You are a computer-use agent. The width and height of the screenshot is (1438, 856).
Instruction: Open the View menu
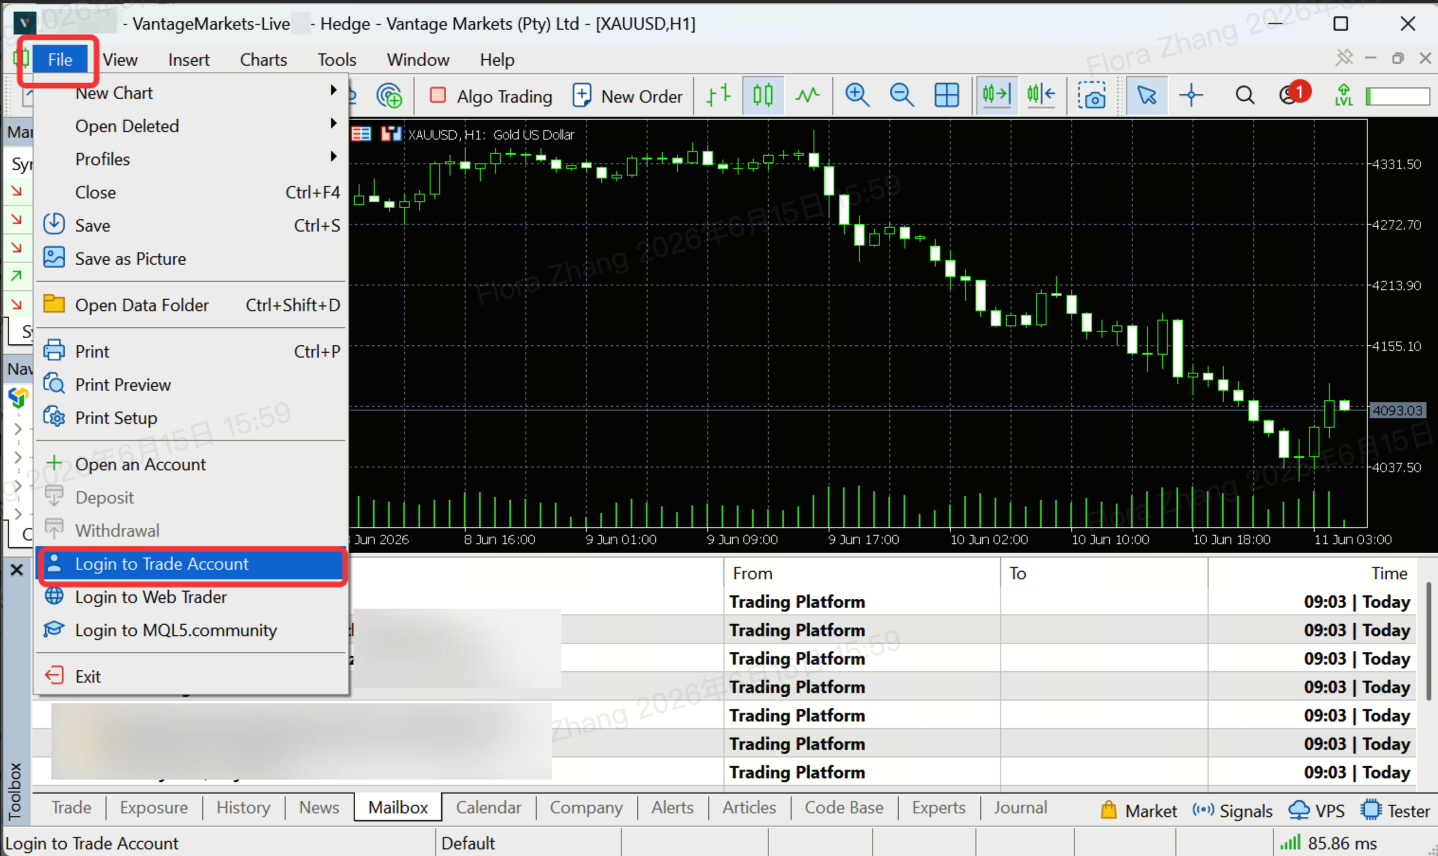[120, 60]
